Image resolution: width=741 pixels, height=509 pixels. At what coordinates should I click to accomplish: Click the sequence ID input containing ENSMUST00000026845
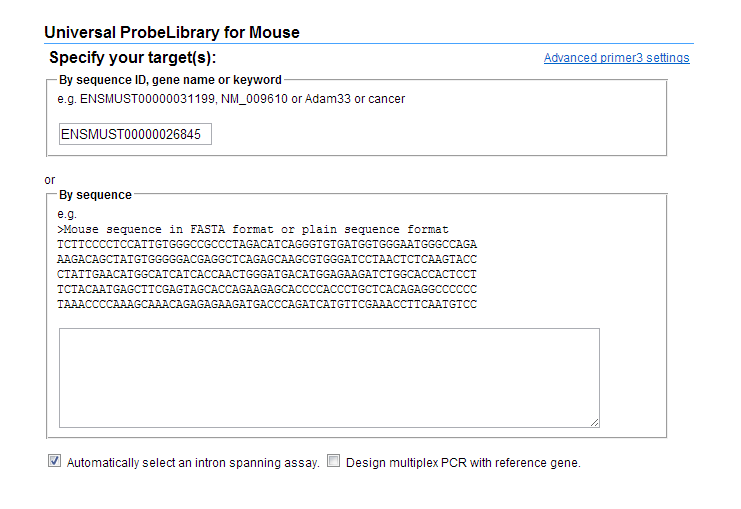click(x=135, y=134)
